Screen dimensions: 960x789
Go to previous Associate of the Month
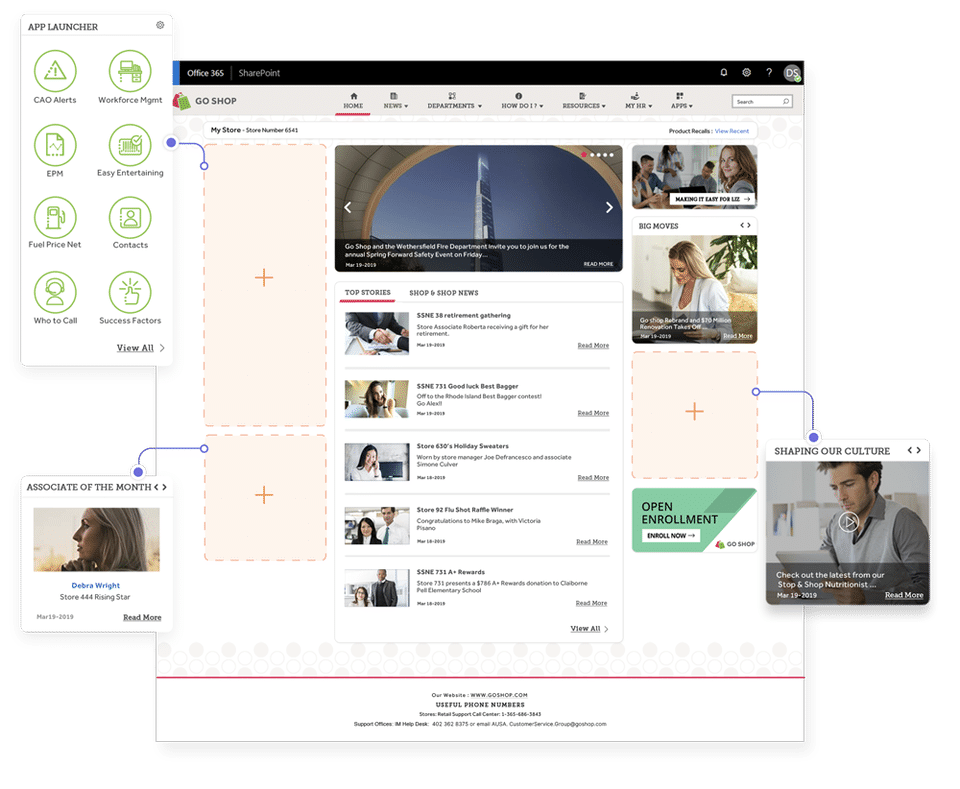156,487
